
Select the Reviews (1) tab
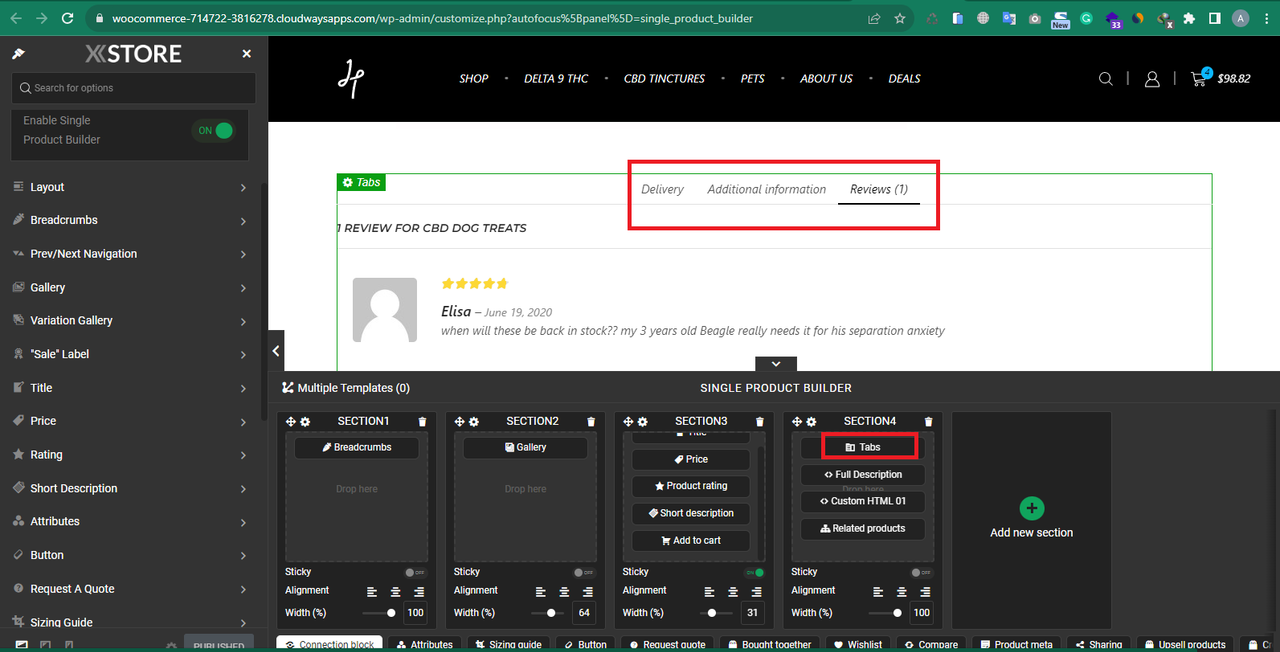tap(879, 189)
